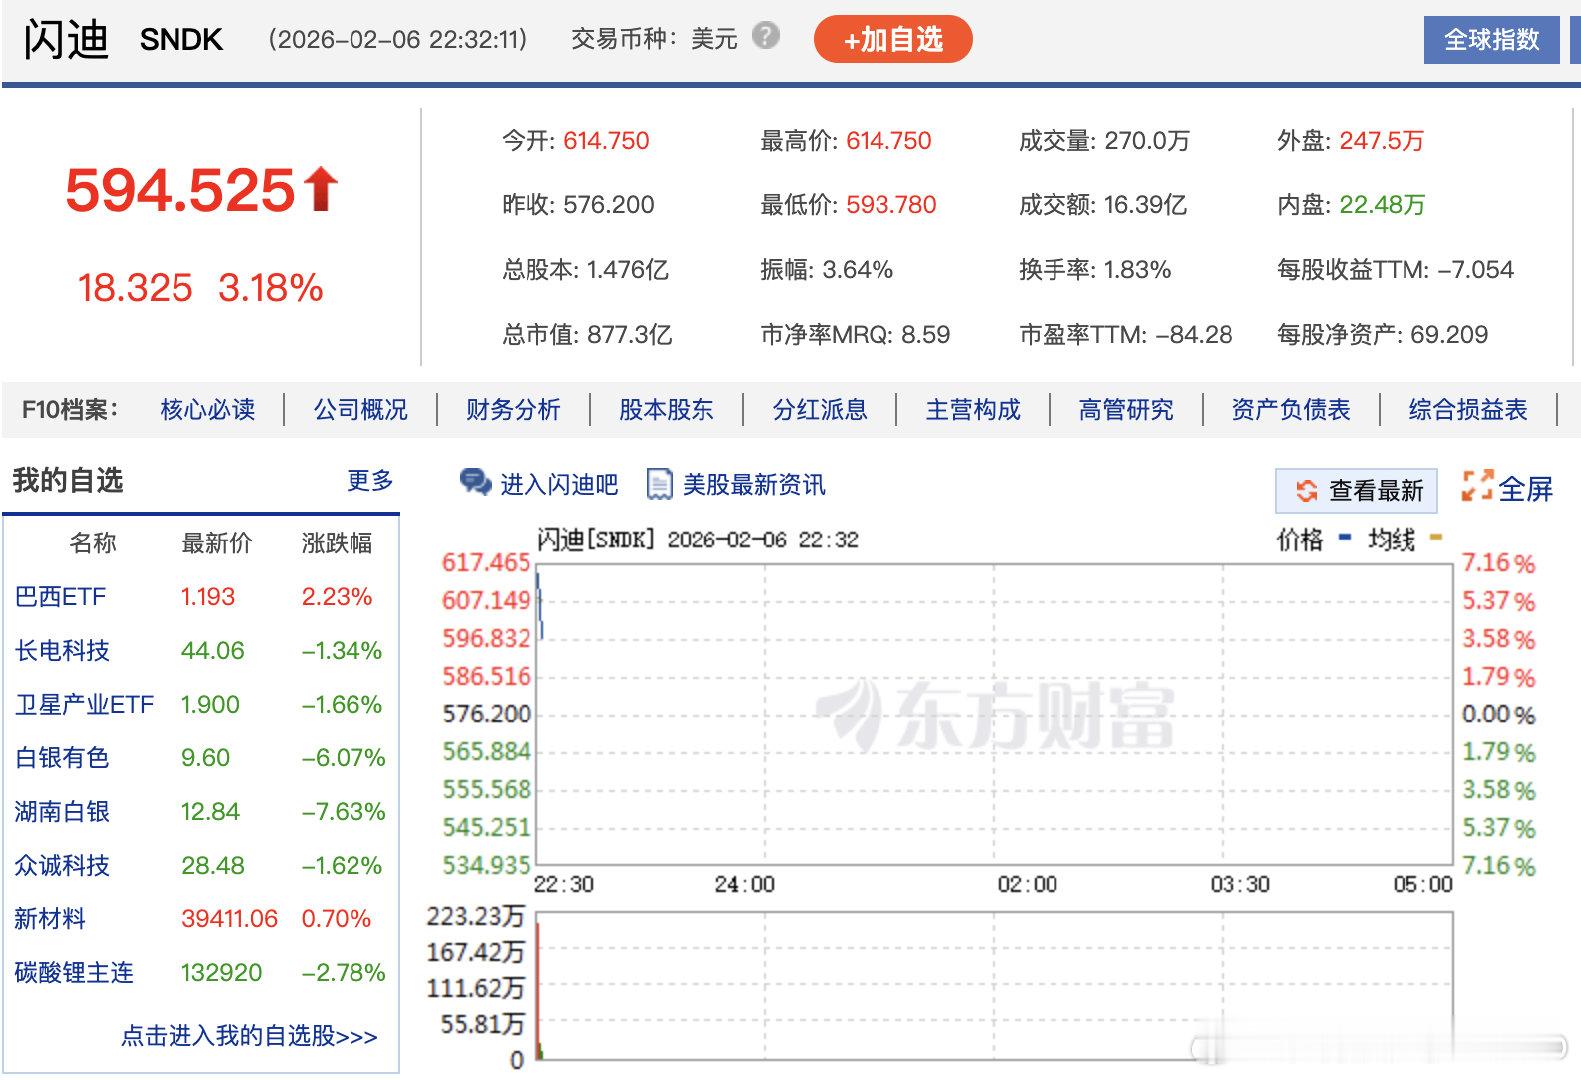Click 碳酸锂主连 price 132920
Screen dimensions: 1581x1080
221,973
